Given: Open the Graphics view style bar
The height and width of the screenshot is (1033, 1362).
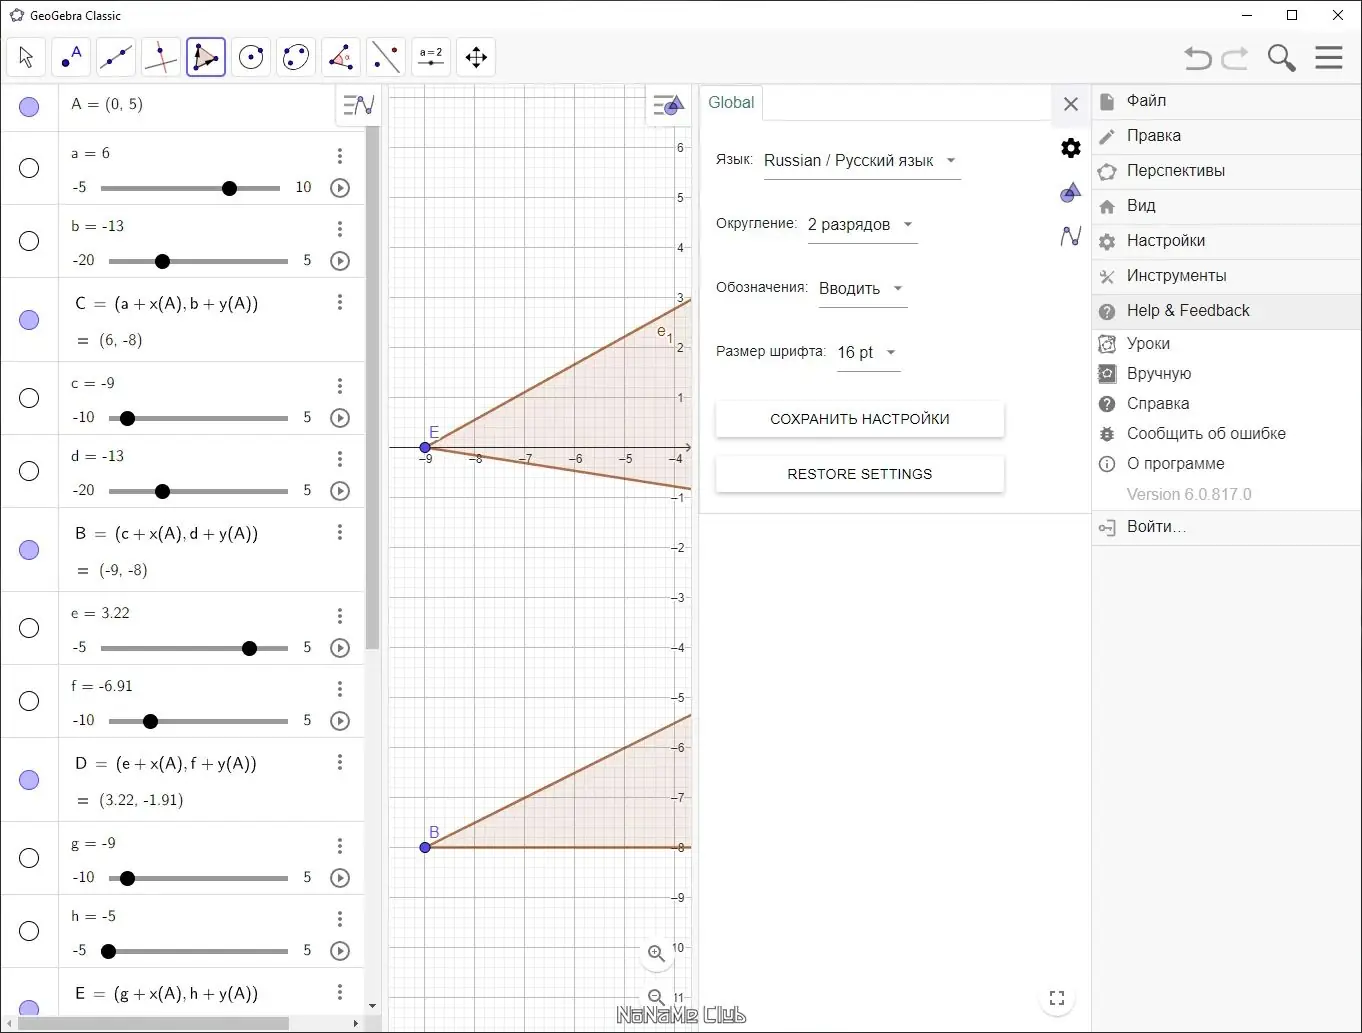Looking at the screenshot, I should pyautogui.click(x=667, y=105).
